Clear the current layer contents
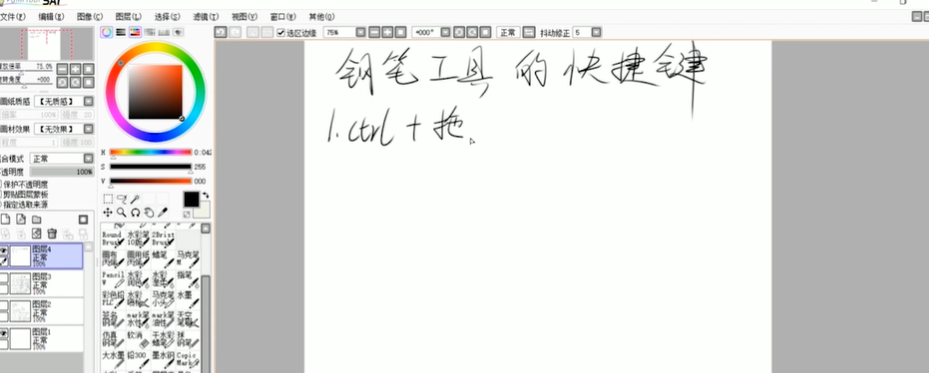Image resolution: width=929 pixels, height=373 pixels. click(x=37, y=234)
